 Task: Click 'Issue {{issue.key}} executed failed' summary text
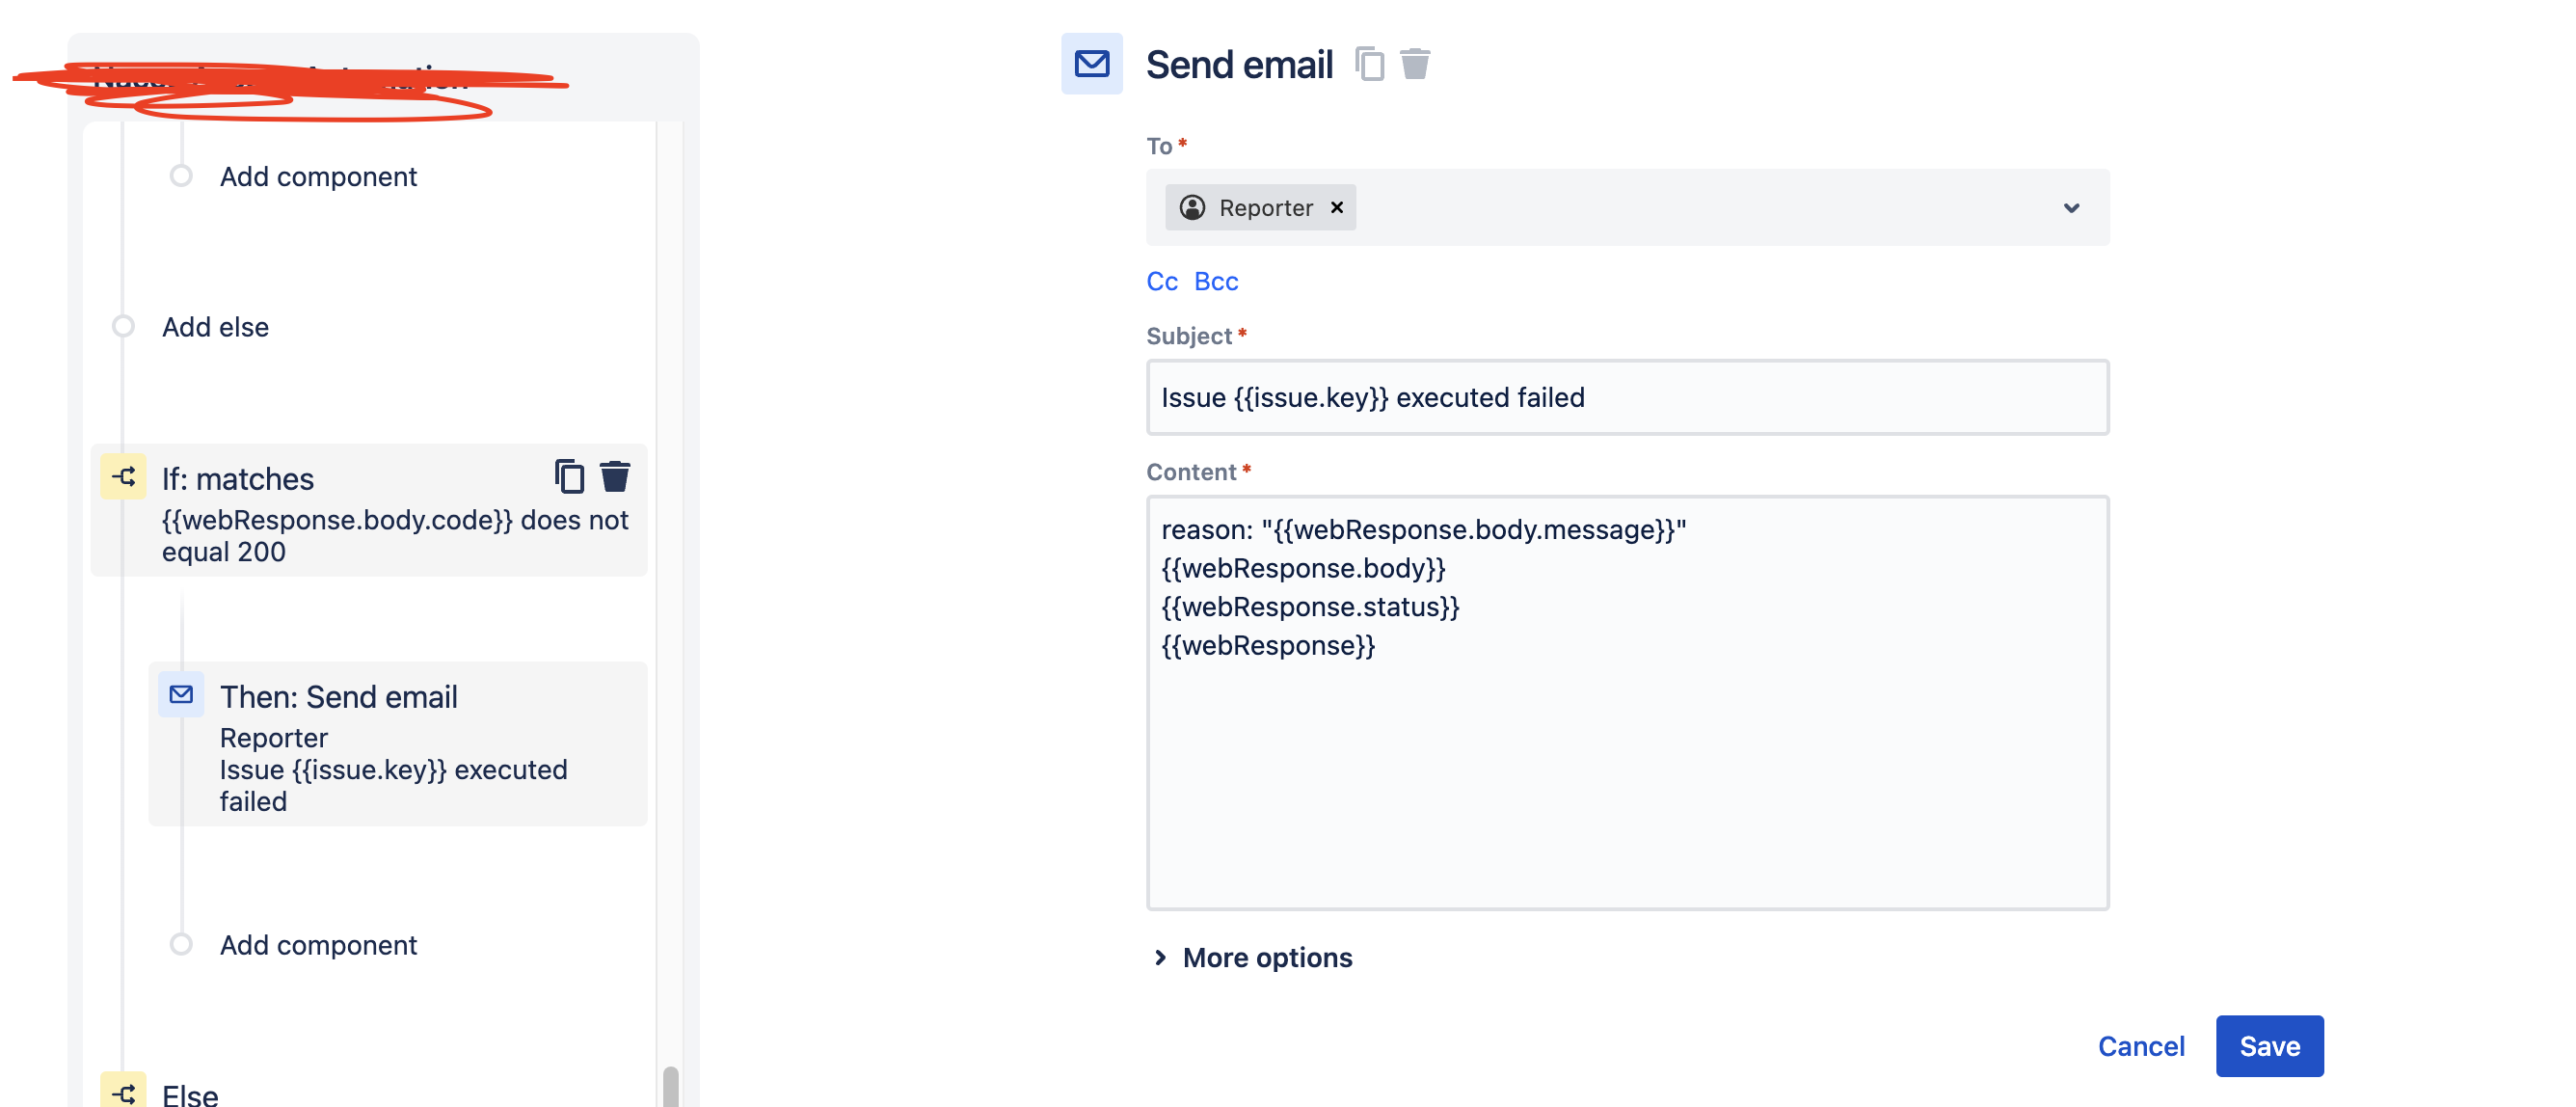tap(393, 786)
